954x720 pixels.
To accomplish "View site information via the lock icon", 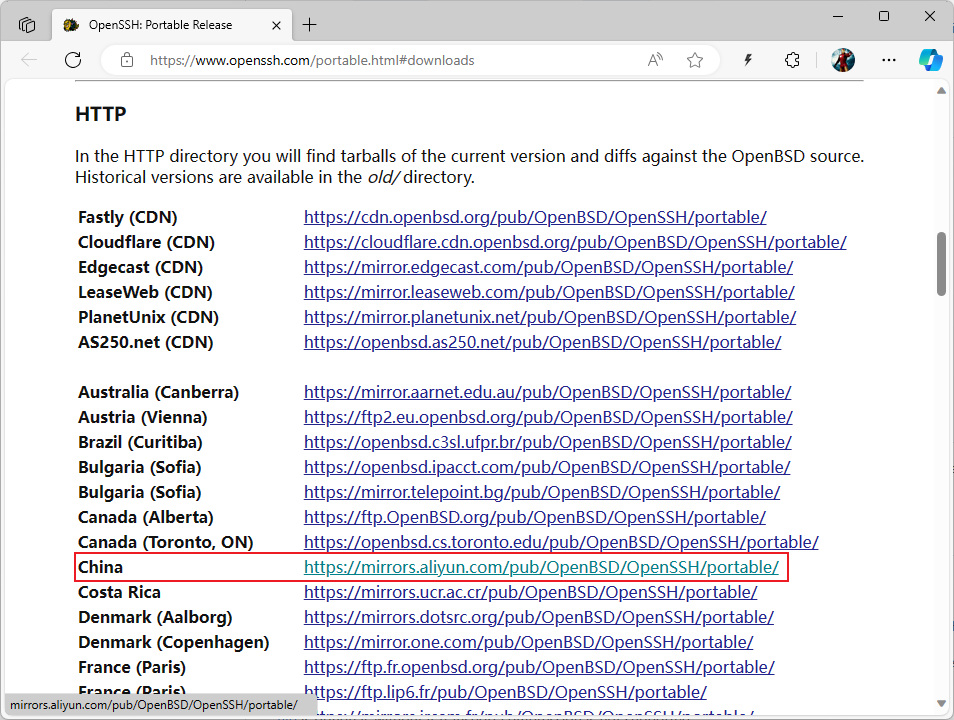I will point(126,60).
